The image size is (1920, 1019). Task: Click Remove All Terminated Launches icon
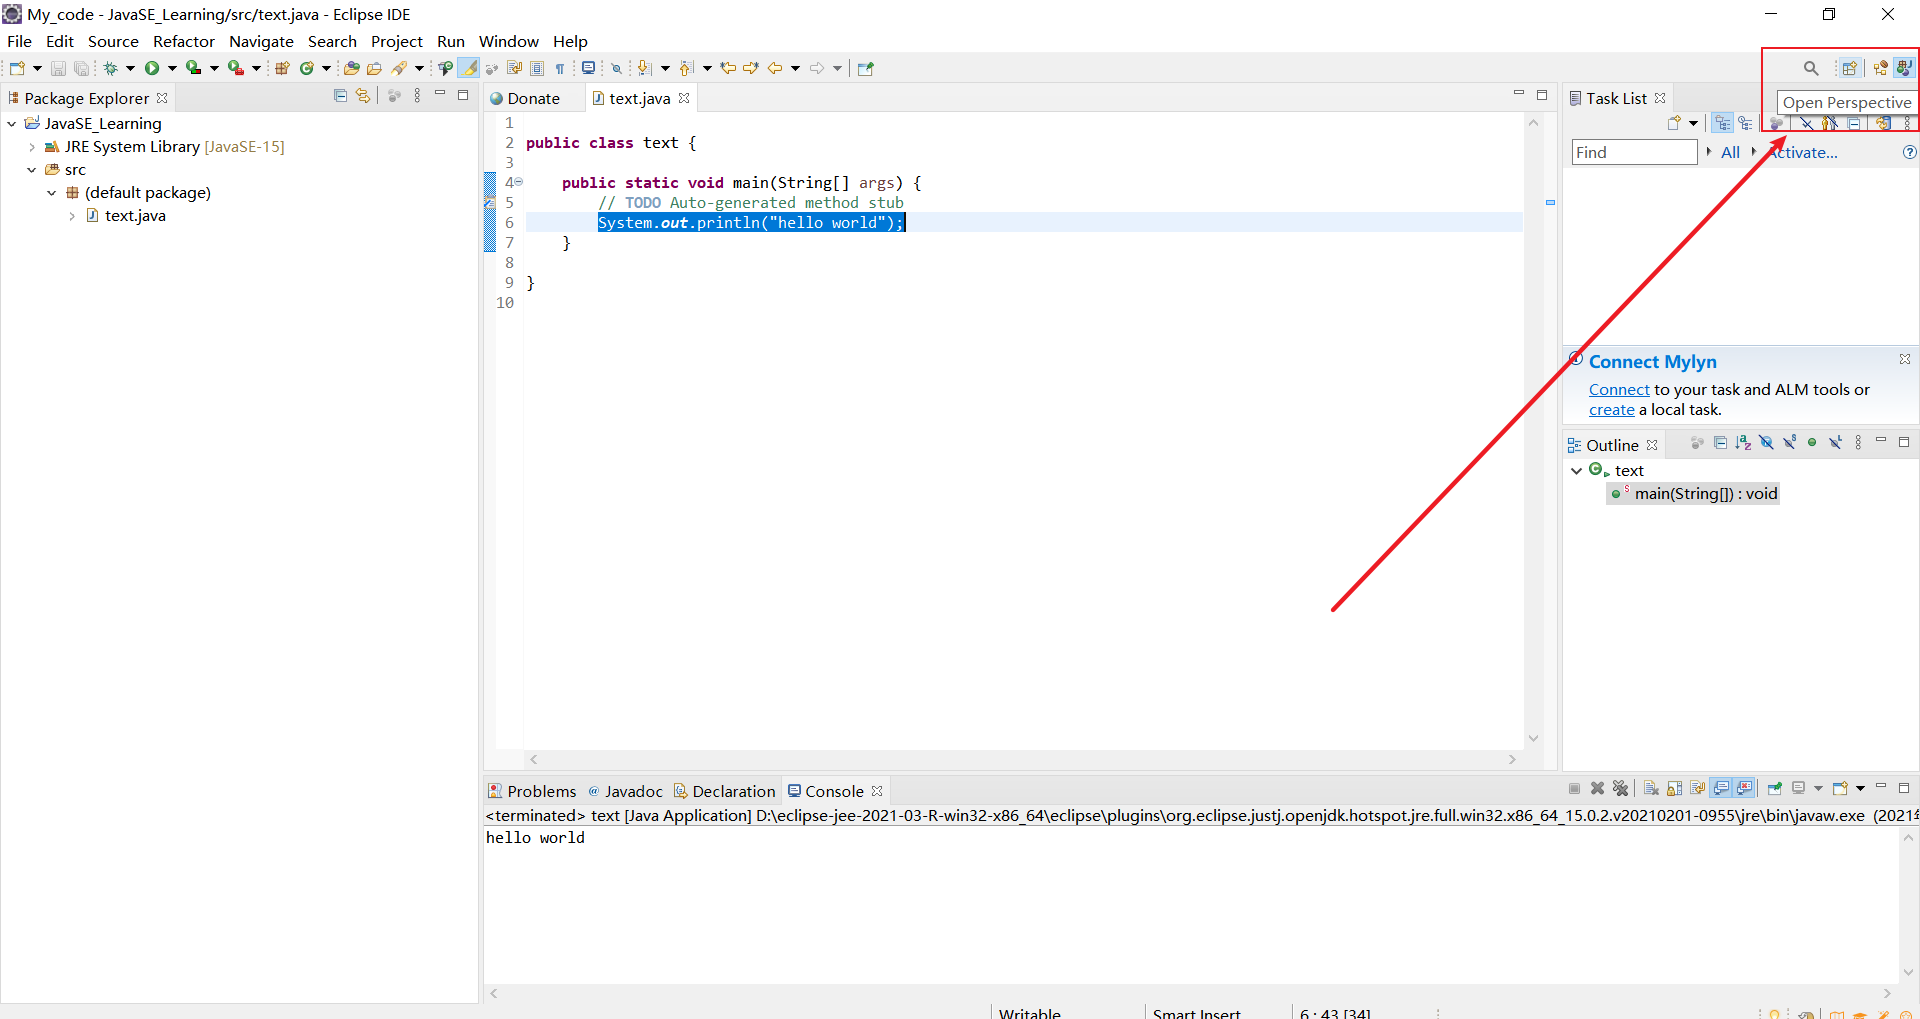tap(1621, 788)
